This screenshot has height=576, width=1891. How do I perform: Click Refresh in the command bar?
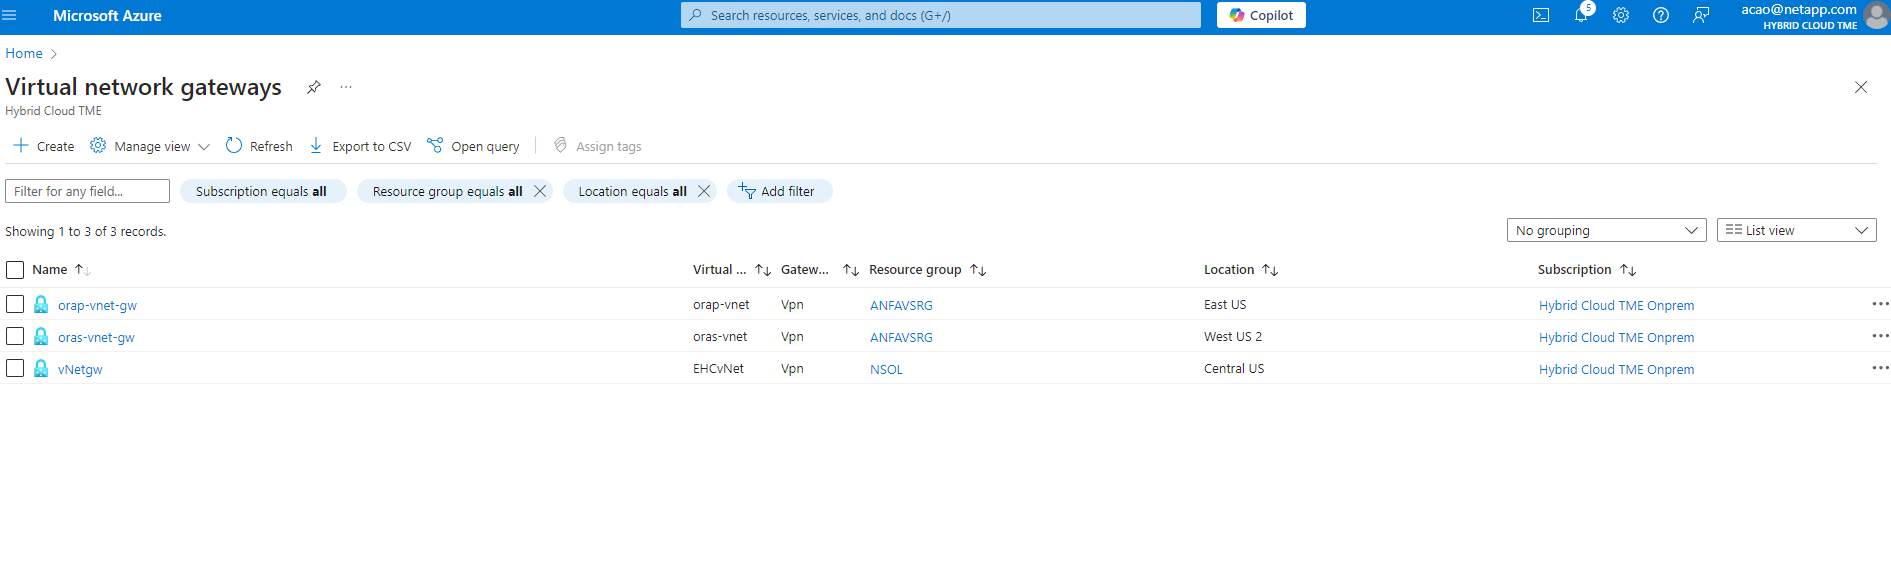pos(259,146)
